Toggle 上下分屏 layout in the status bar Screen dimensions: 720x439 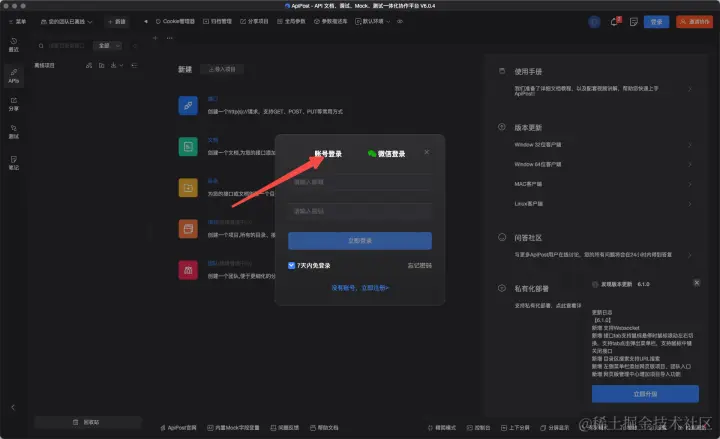click(x=515, y=428)
